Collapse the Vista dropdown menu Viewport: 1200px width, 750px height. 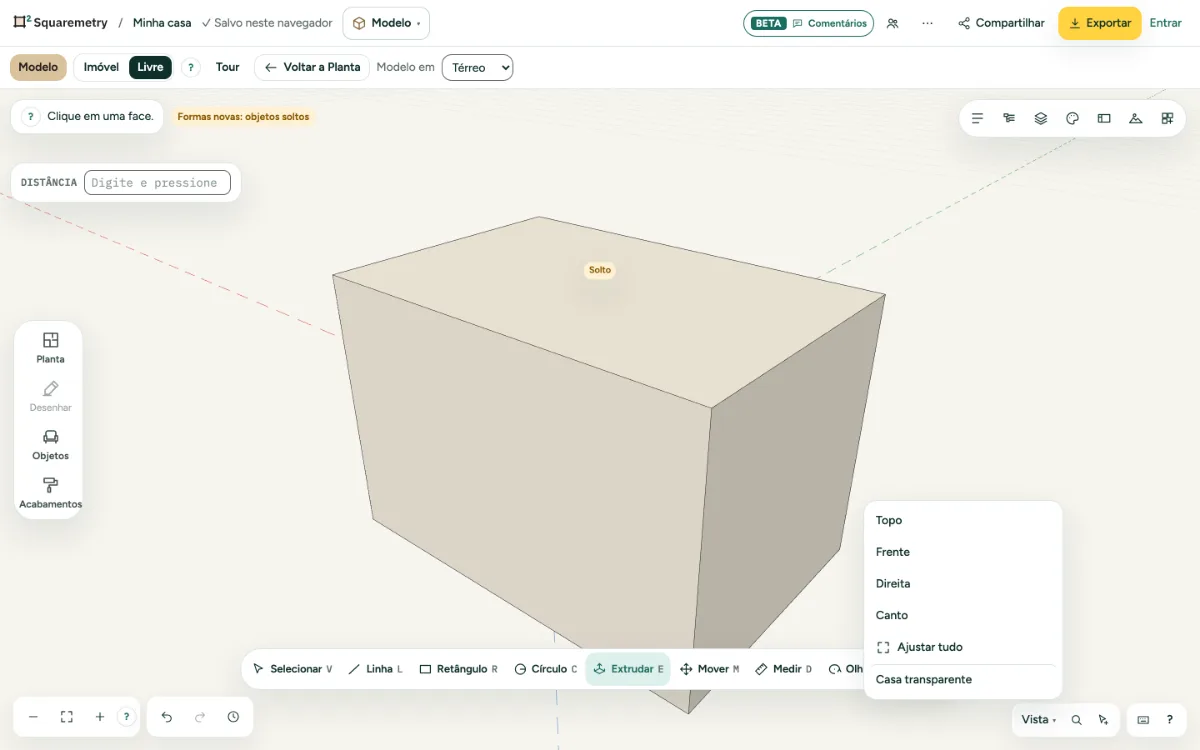coord(1038,719)
